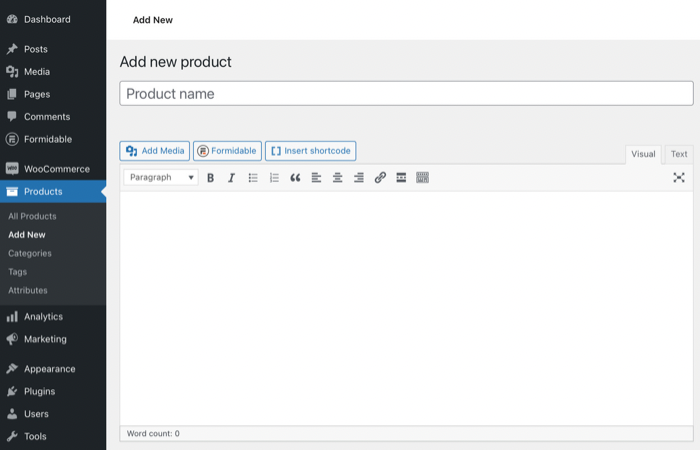Image resolution: width=700 pixels, height=450 pixels.
Task: Toggle the editor toolbar rows
Action: [422, 178]
